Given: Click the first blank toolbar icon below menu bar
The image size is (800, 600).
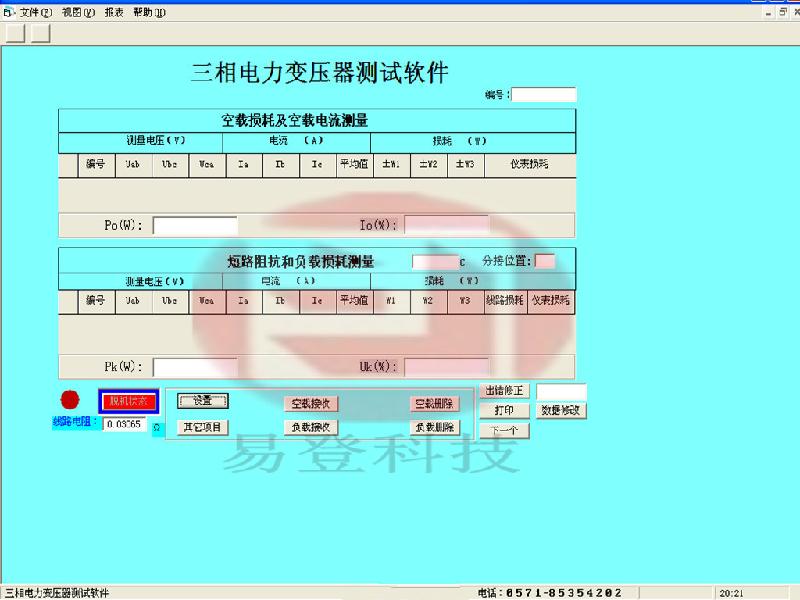Looking at the screenshot, I should click(14, 32).
